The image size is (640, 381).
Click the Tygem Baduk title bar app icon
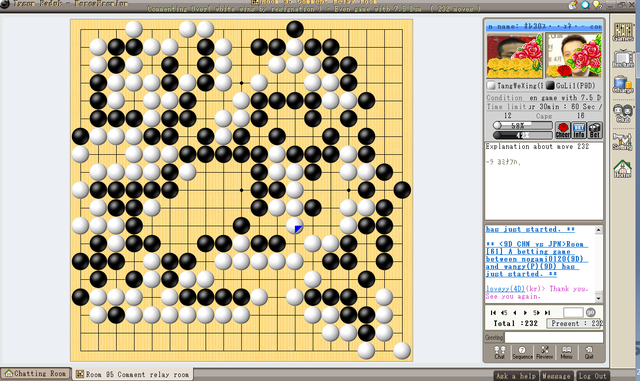pos(5,4)
